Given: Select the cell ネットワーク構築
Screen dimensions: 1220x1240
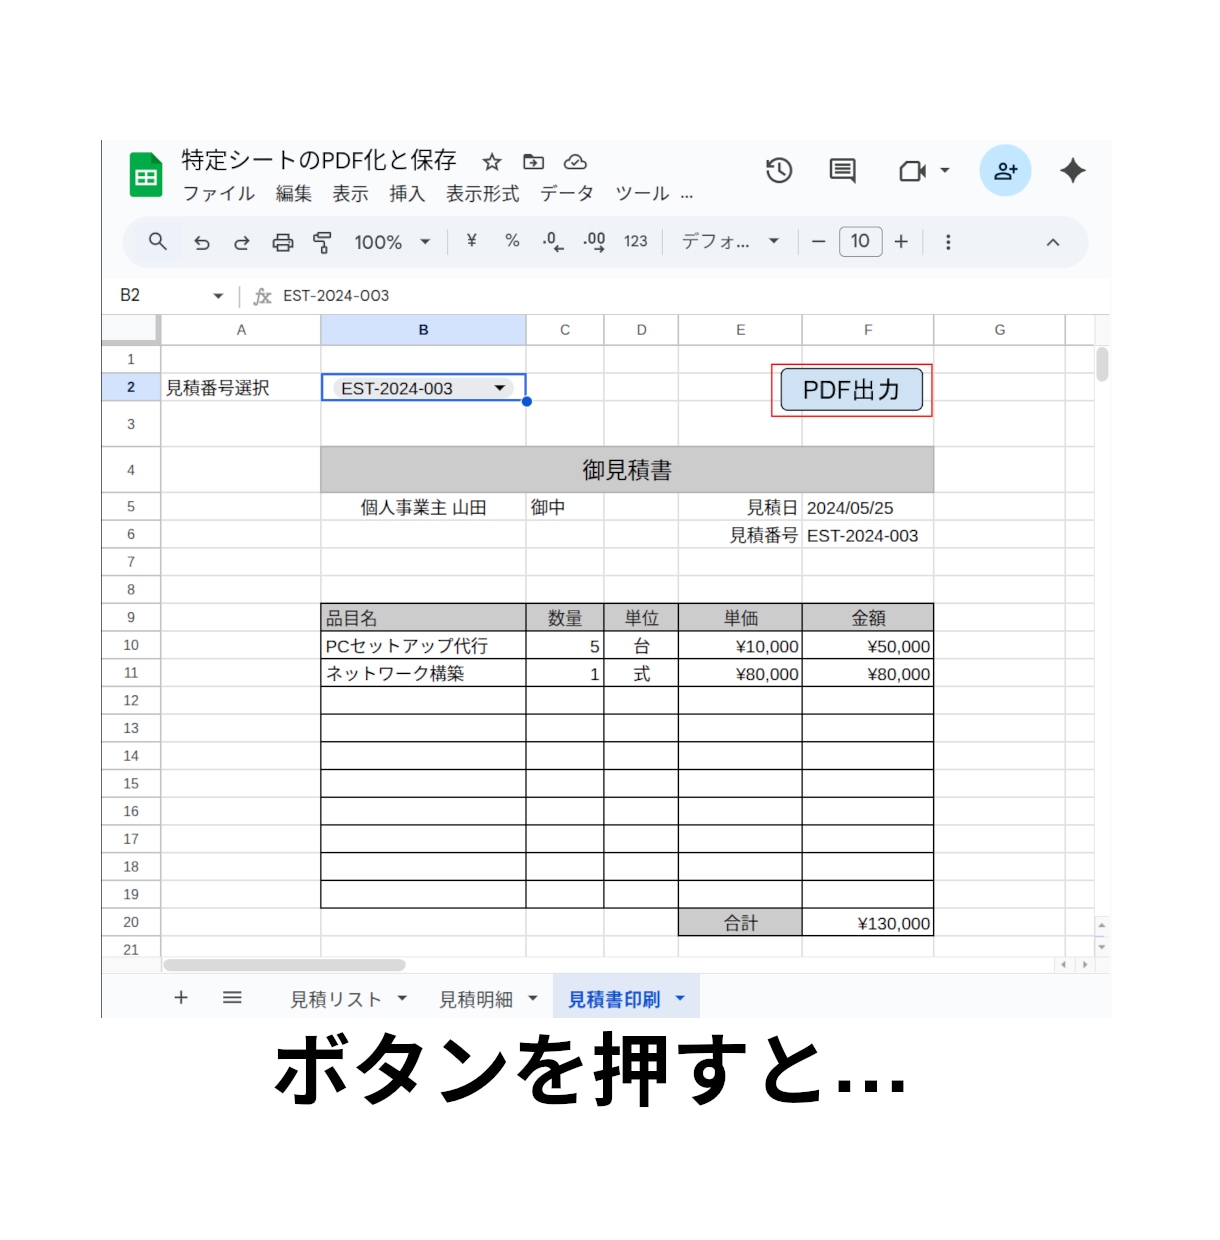Looking at the screenshot, I should (423, 673).
